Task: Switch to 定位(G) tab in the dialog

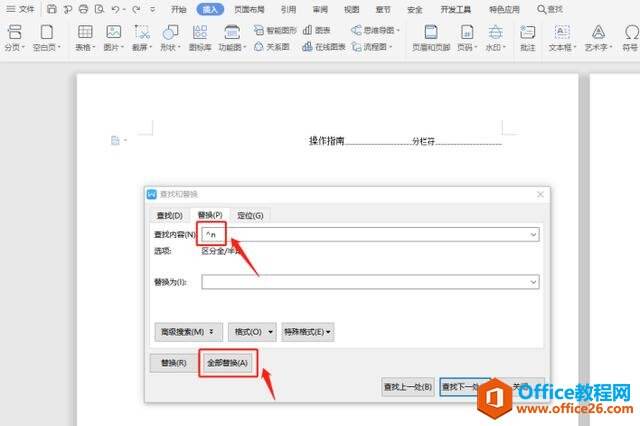Action: point(250,215)
